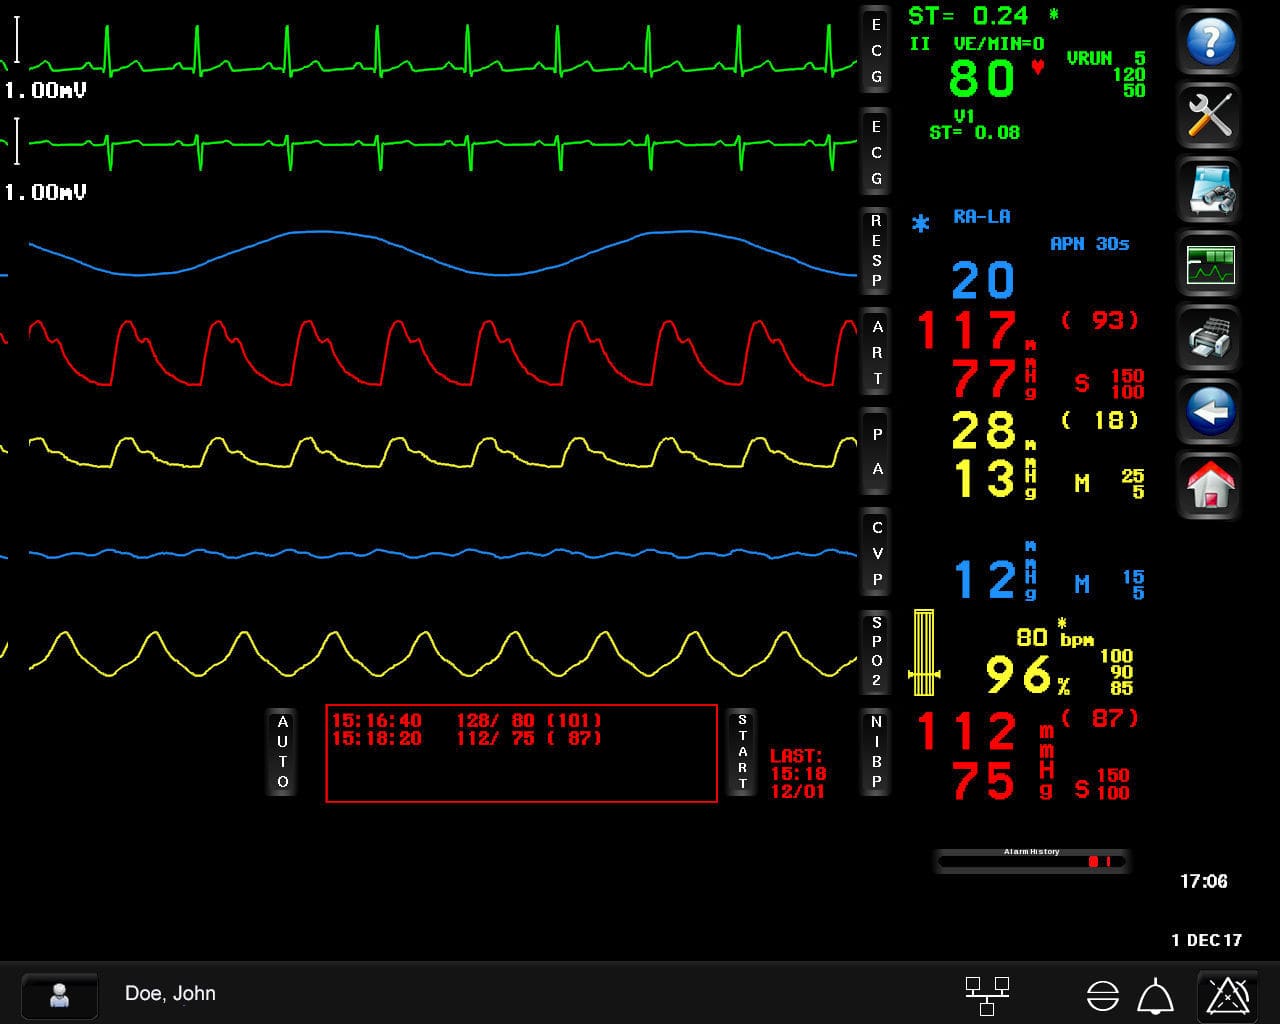The image size is (1280, 1024).
Task: Select the CVP waveform label
Action: pos(877,553)
